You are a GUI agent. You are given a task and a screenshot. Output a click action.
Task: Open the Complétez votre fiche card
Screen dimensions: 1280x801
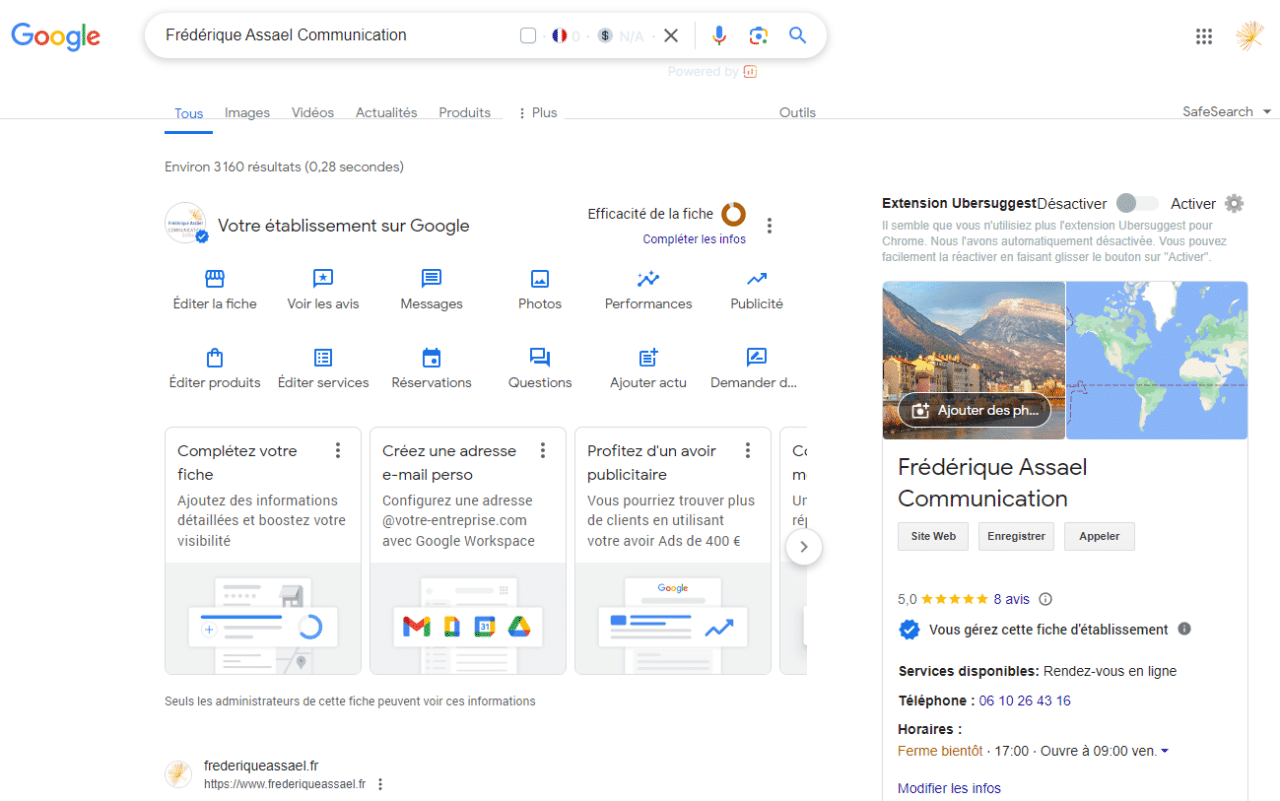tap(263, 551)
